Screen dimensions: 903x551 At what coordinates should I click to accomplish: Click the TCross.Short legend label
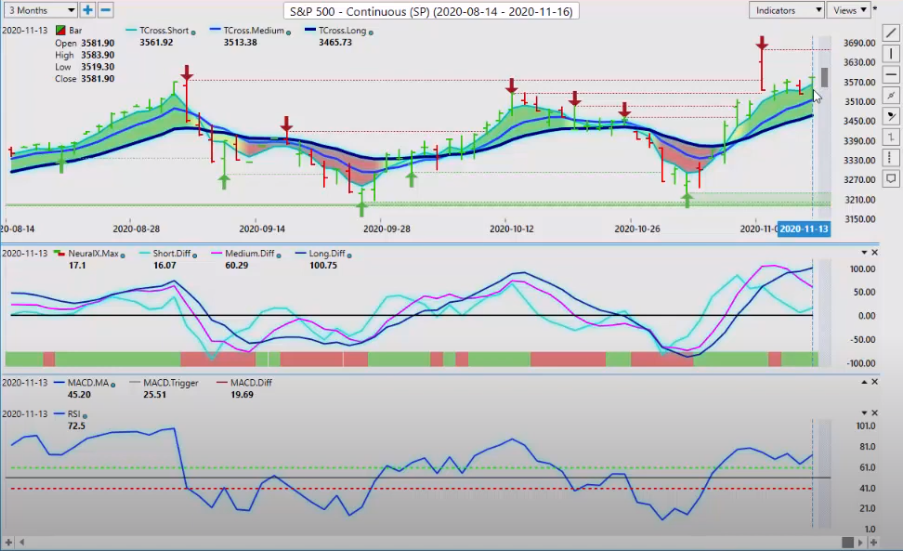click(x=164, y=30)
